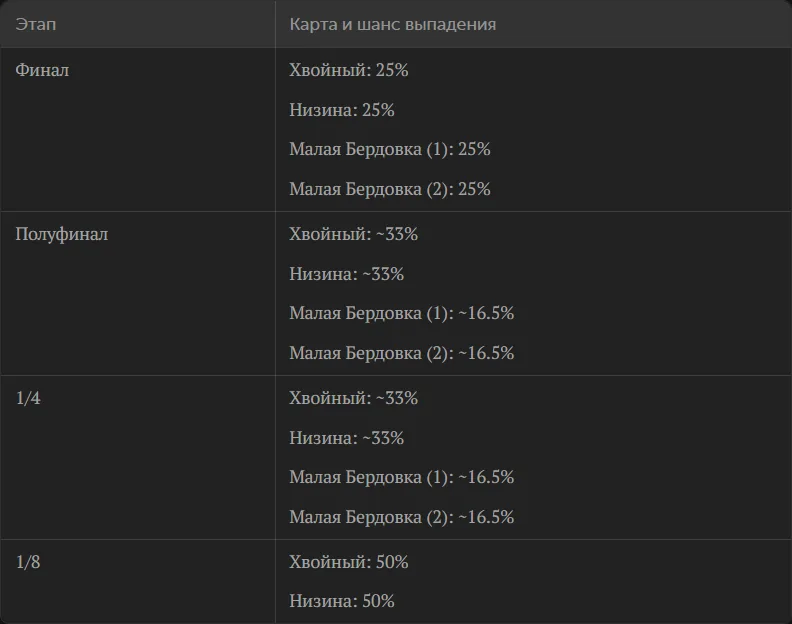Select the Финал stage cell
This screenshot has height=624, width=792.
[137, 129]
